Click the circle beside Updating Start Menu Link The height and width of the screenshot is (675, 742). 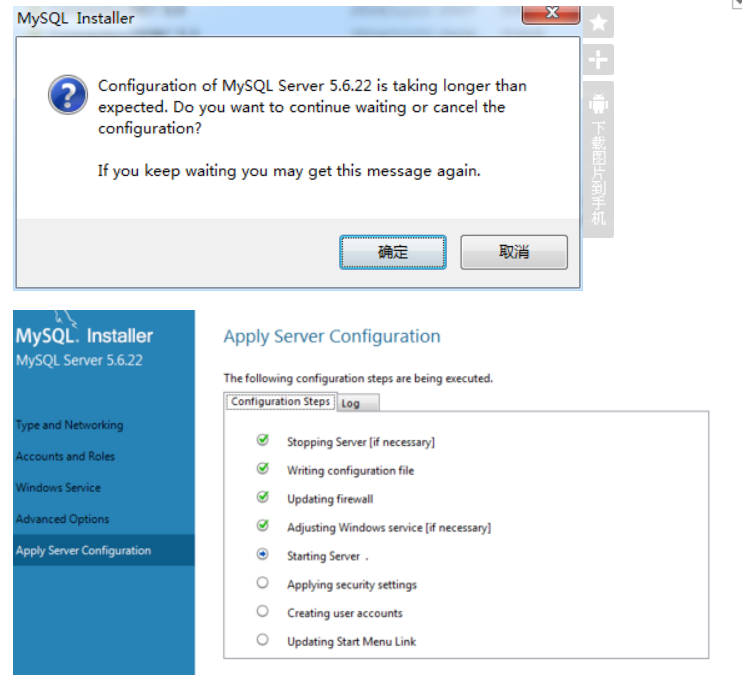coord(263,640)
